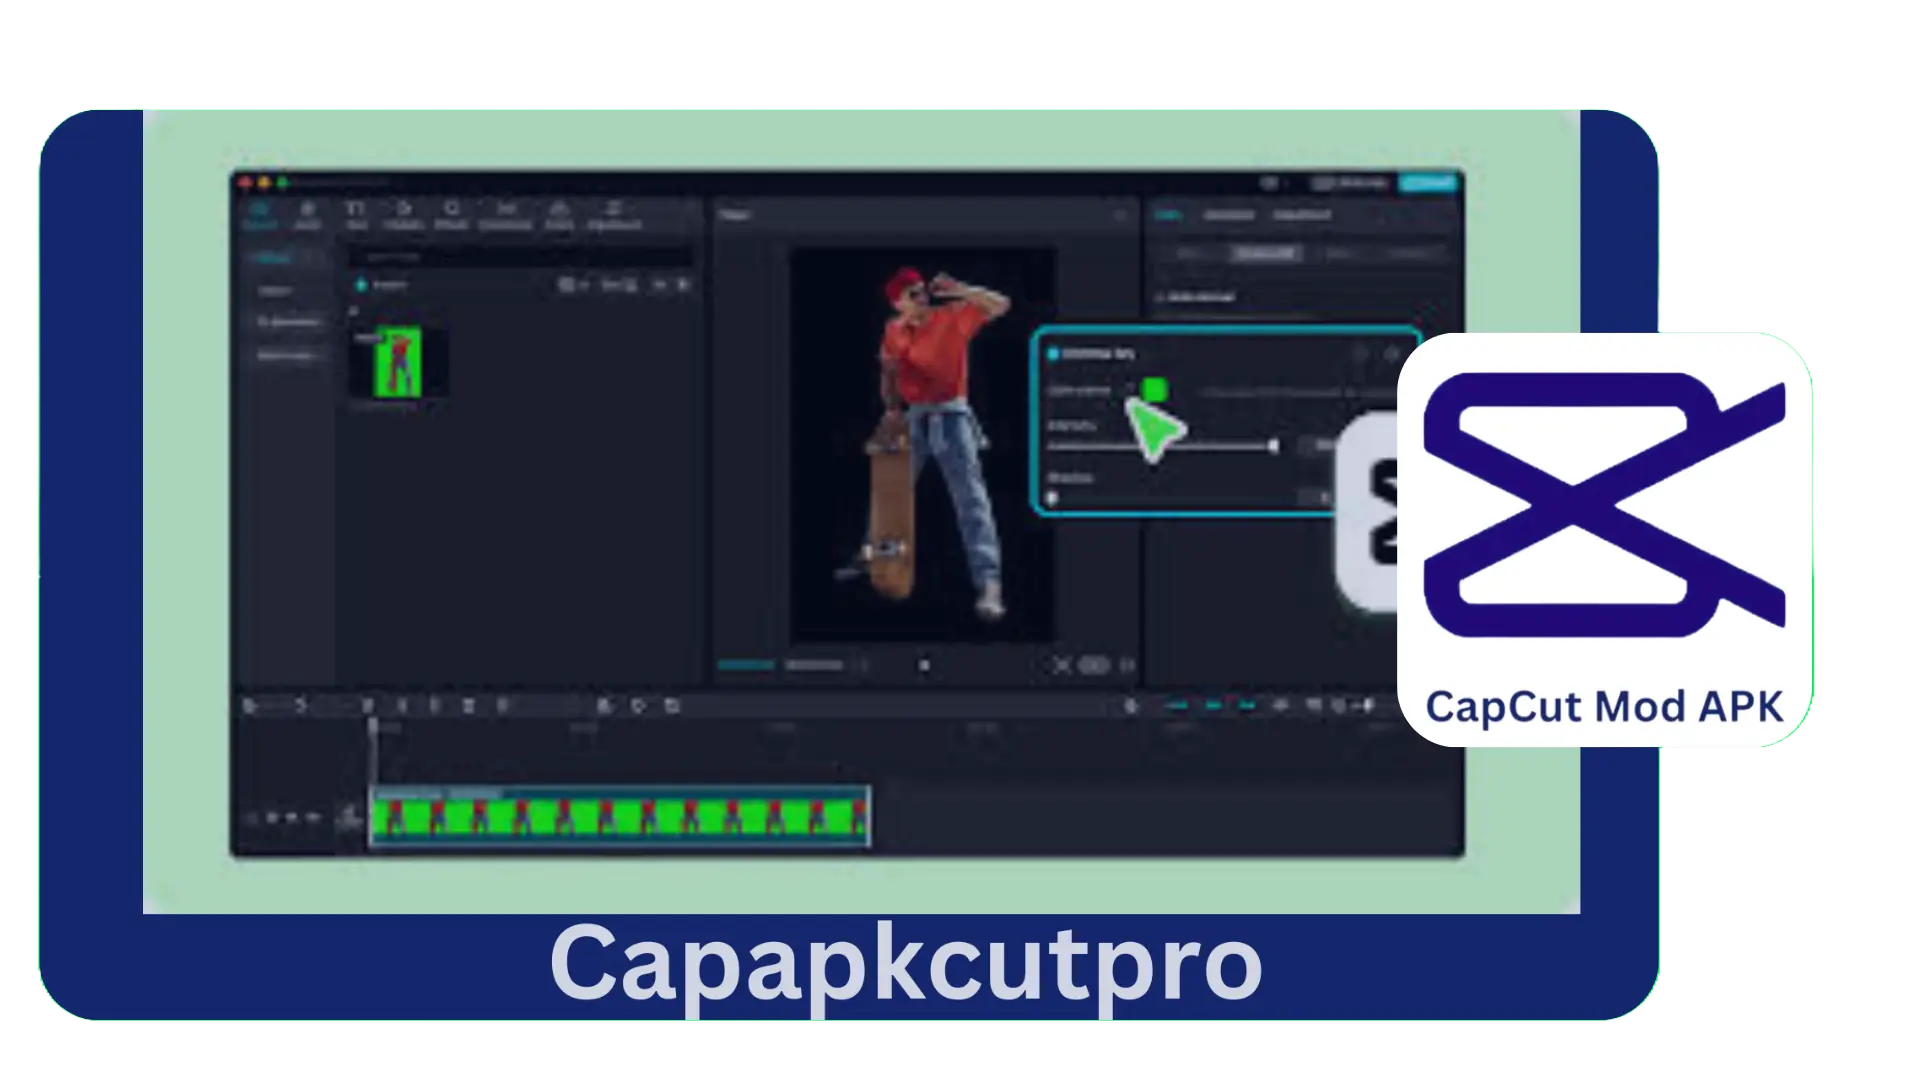Click the cover button beside the video track
Screen dimensions: 1920x1080
[349, 818]
